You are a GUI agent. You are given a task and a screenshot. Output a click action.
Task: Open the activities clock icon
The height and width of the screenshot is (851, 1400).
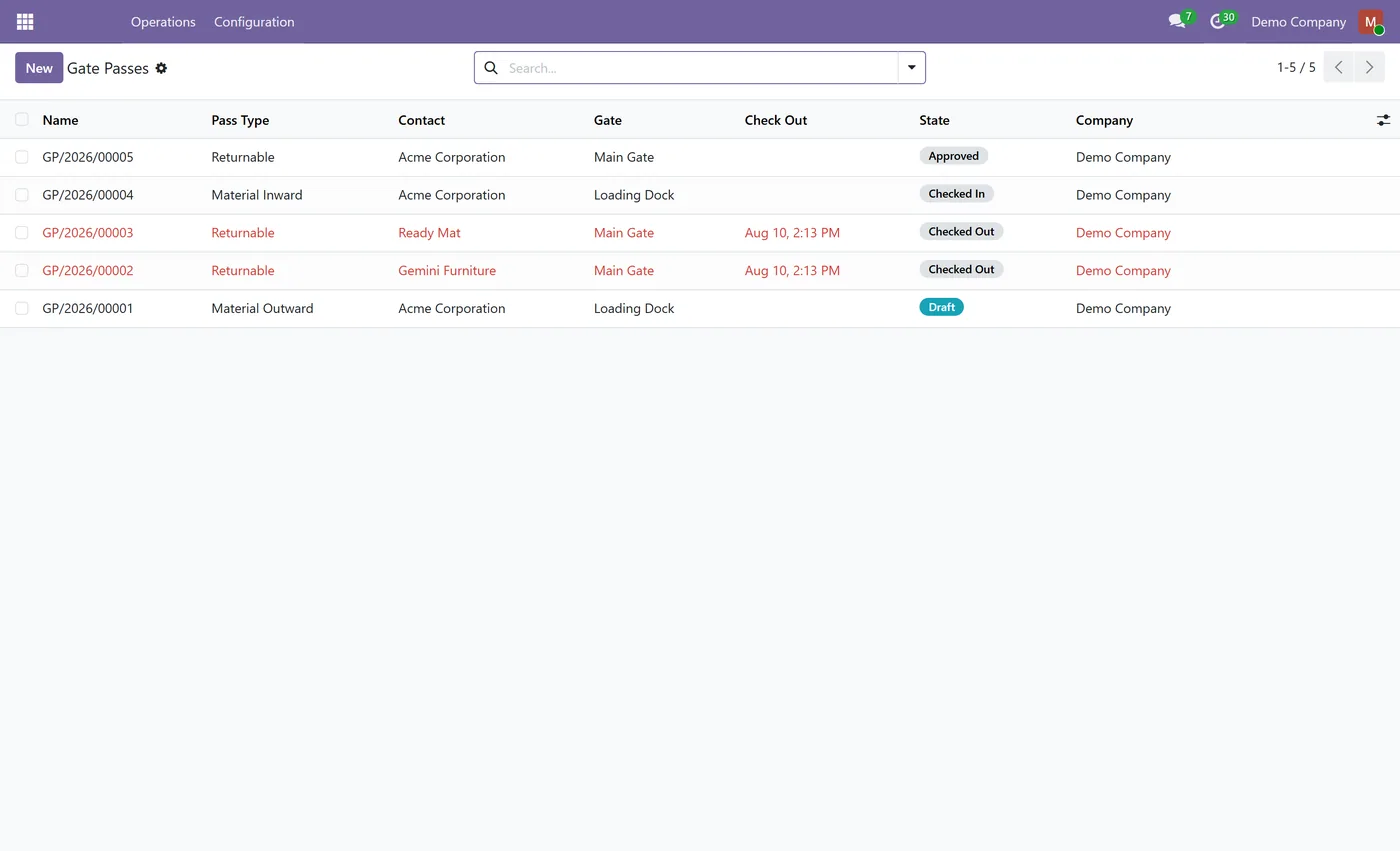tap(1217, 21)
